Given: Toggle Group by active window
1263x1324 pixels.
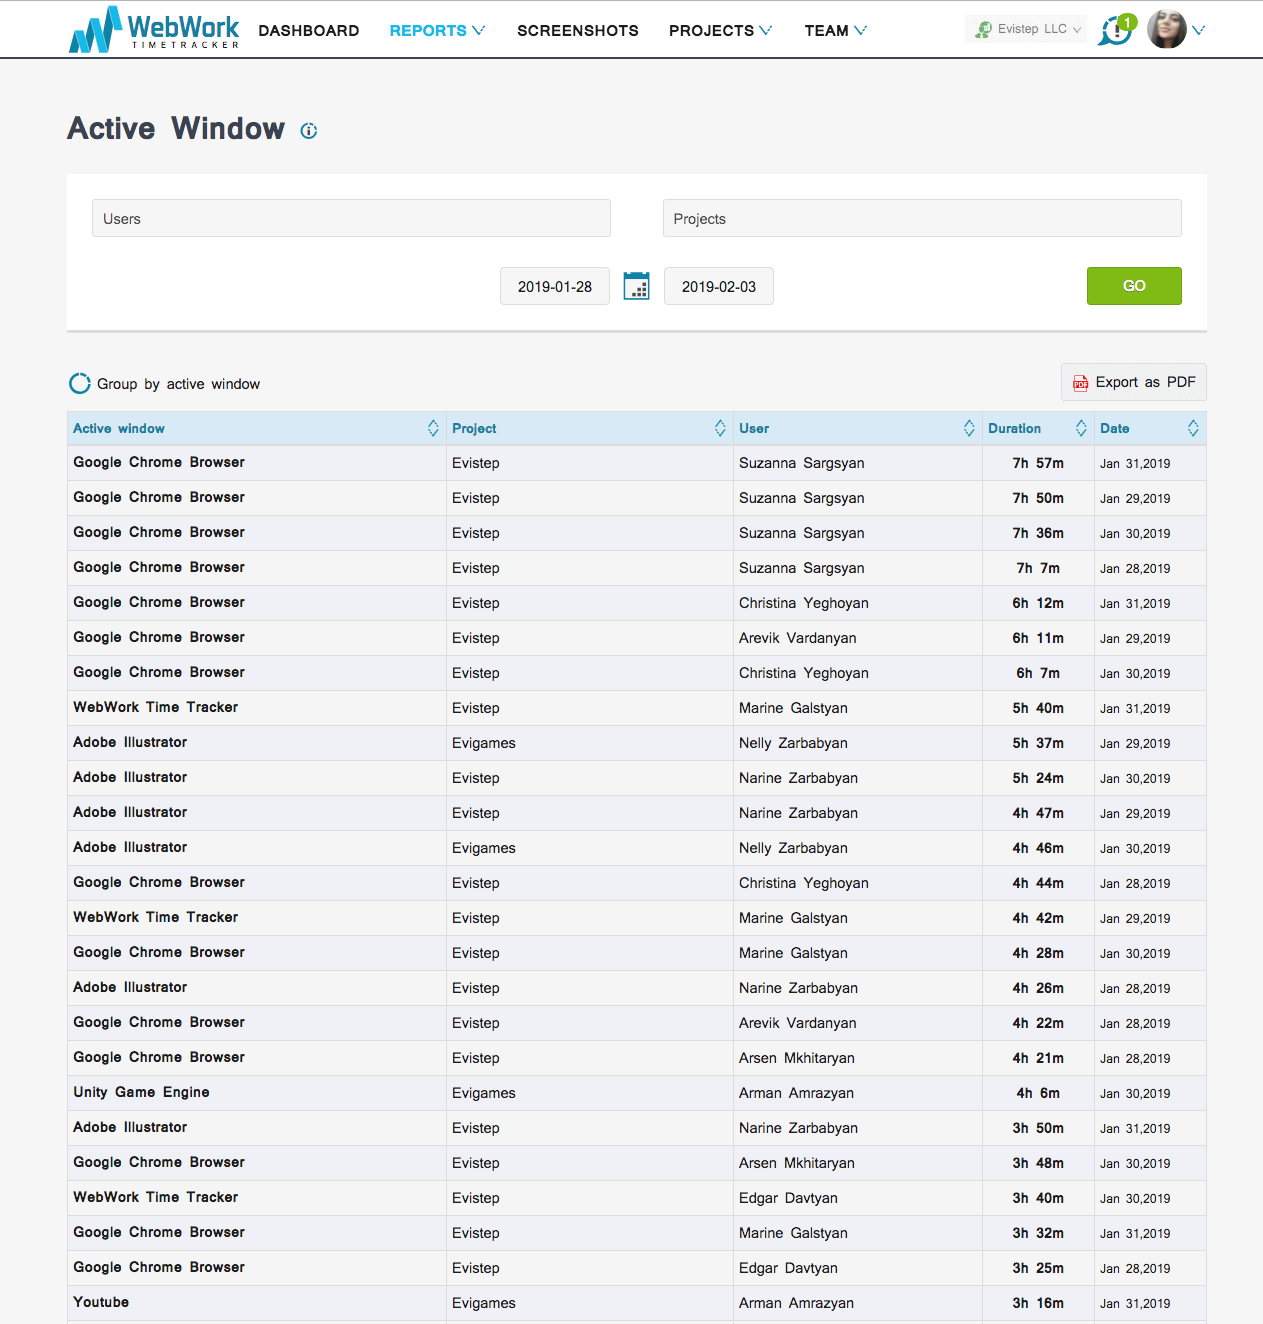Looking at the screenshot, I should [x=80, y=384].
